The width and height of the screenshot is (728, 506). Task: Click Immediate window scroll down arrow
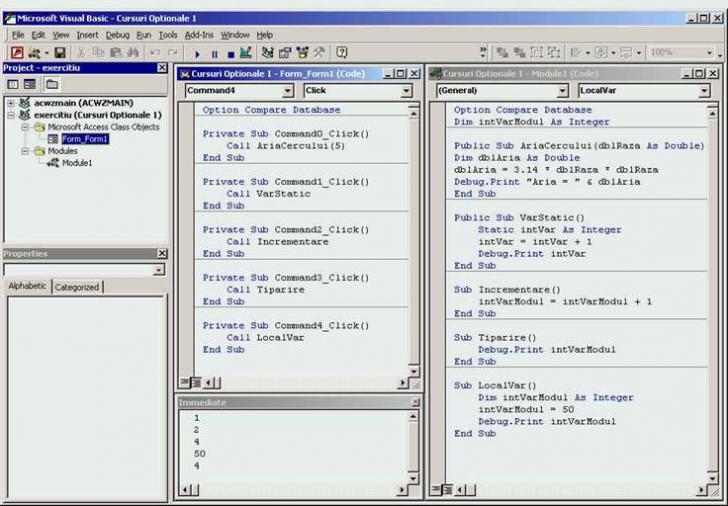[413, 478]
